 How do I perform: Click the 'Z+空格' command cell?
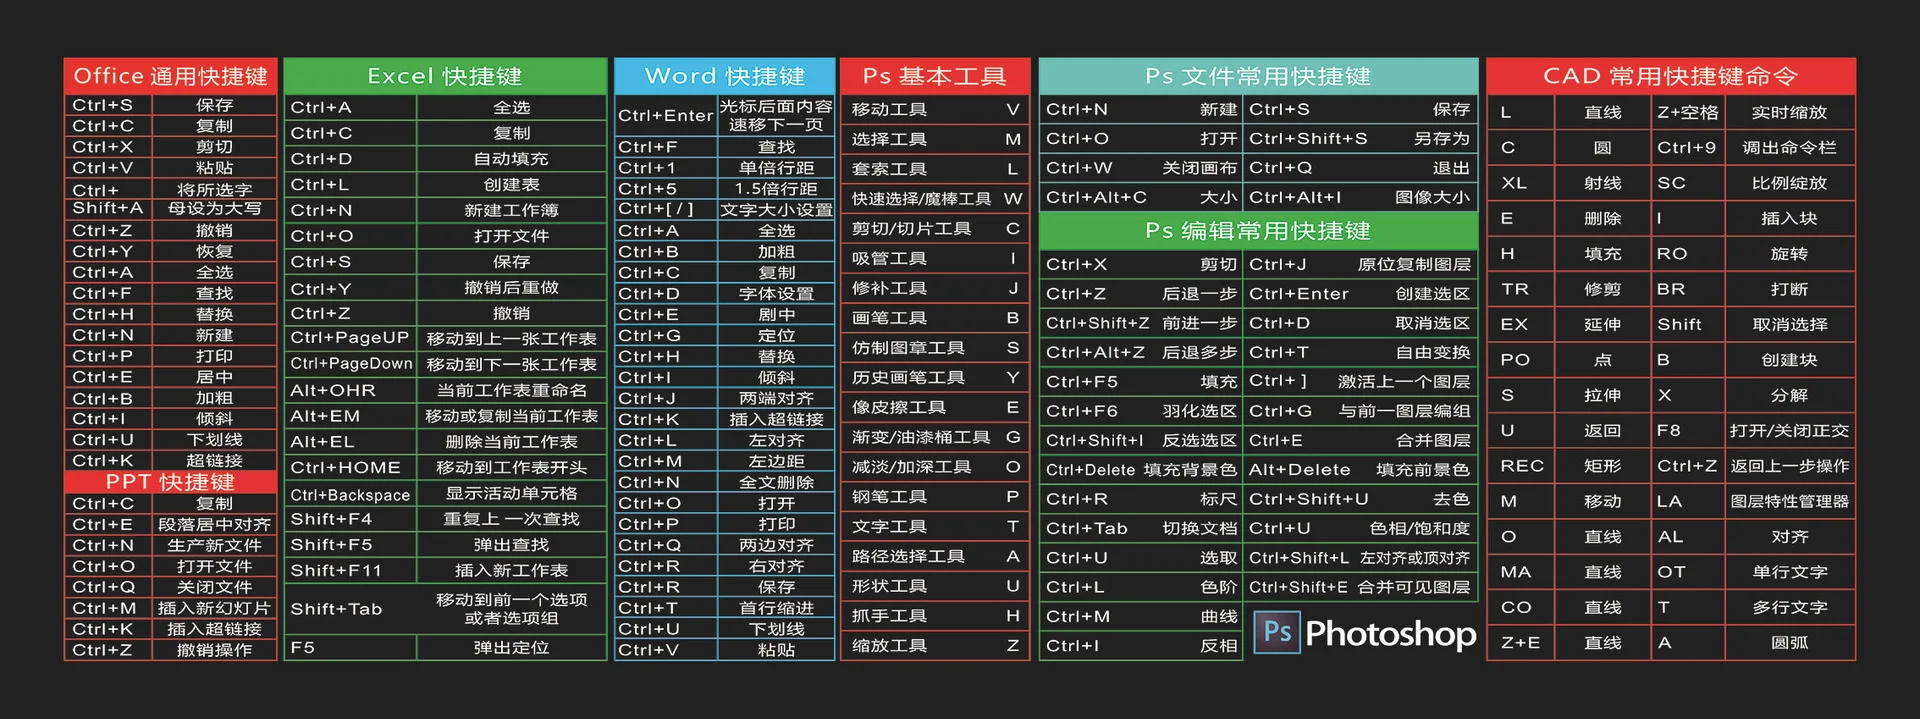tap(1688, 112)
